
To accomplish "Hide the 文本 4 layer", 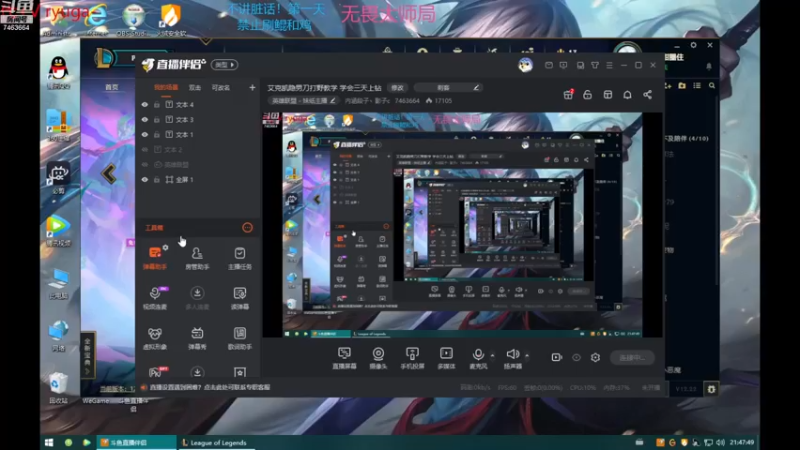I will (144, 105).
